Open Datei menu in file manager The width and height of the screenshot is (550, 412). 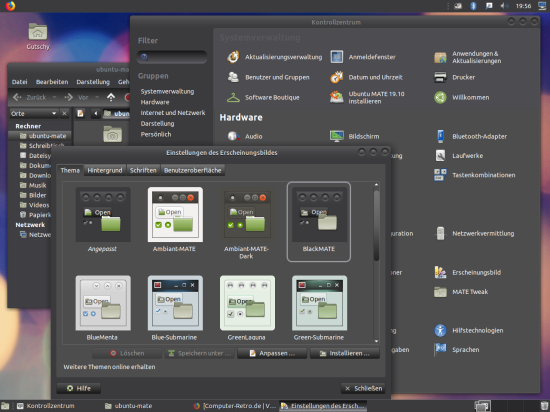pos(19,82)
